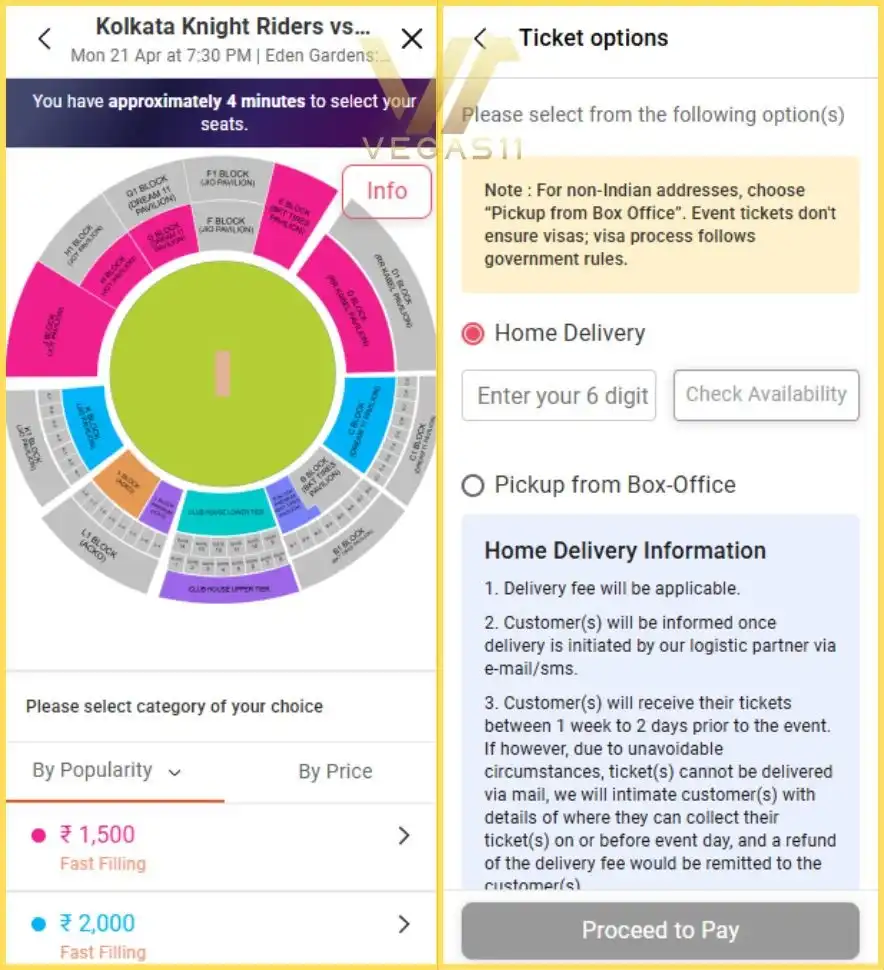This screenshot has height=970, width=884.
Task: Pick the teal Club House Lower Tier section
Action: pos(228,513)
